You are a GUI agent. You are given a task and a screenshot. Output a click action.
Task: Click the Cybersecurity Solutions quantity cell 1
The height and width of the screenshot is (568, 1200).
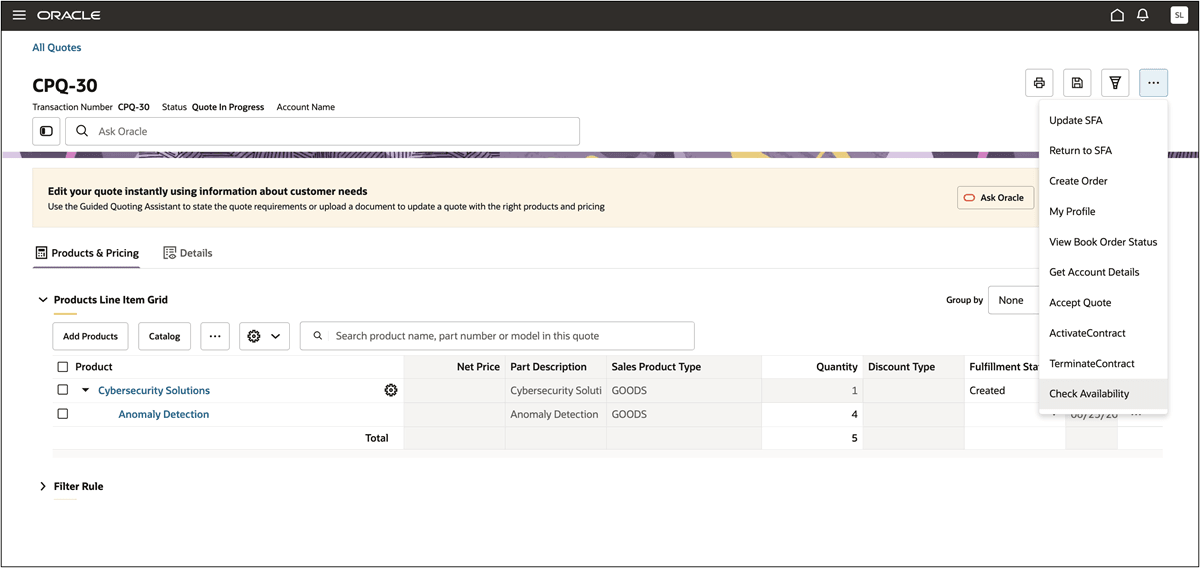812,390
